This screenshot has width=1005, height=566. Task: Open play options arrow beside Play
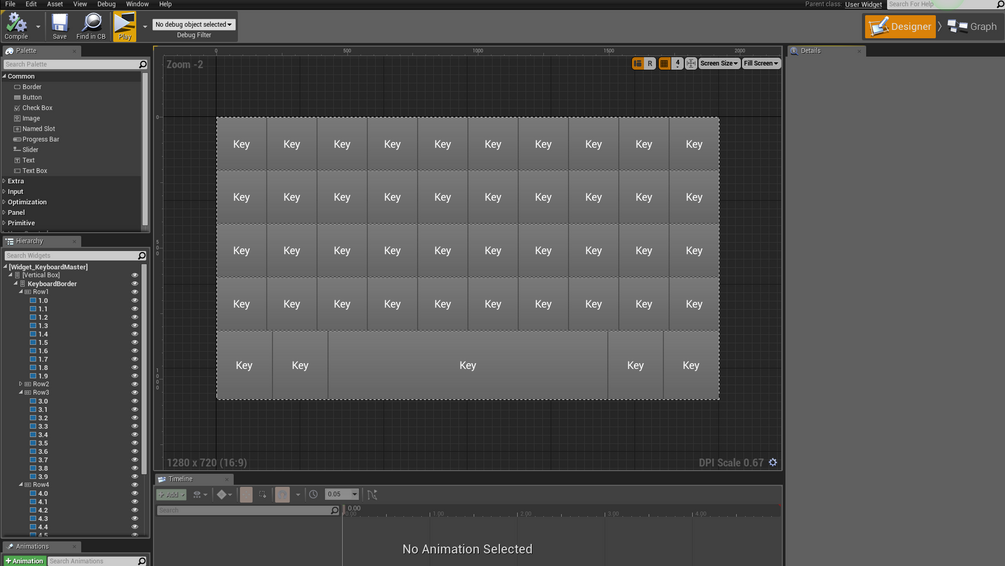click(145, 26)
